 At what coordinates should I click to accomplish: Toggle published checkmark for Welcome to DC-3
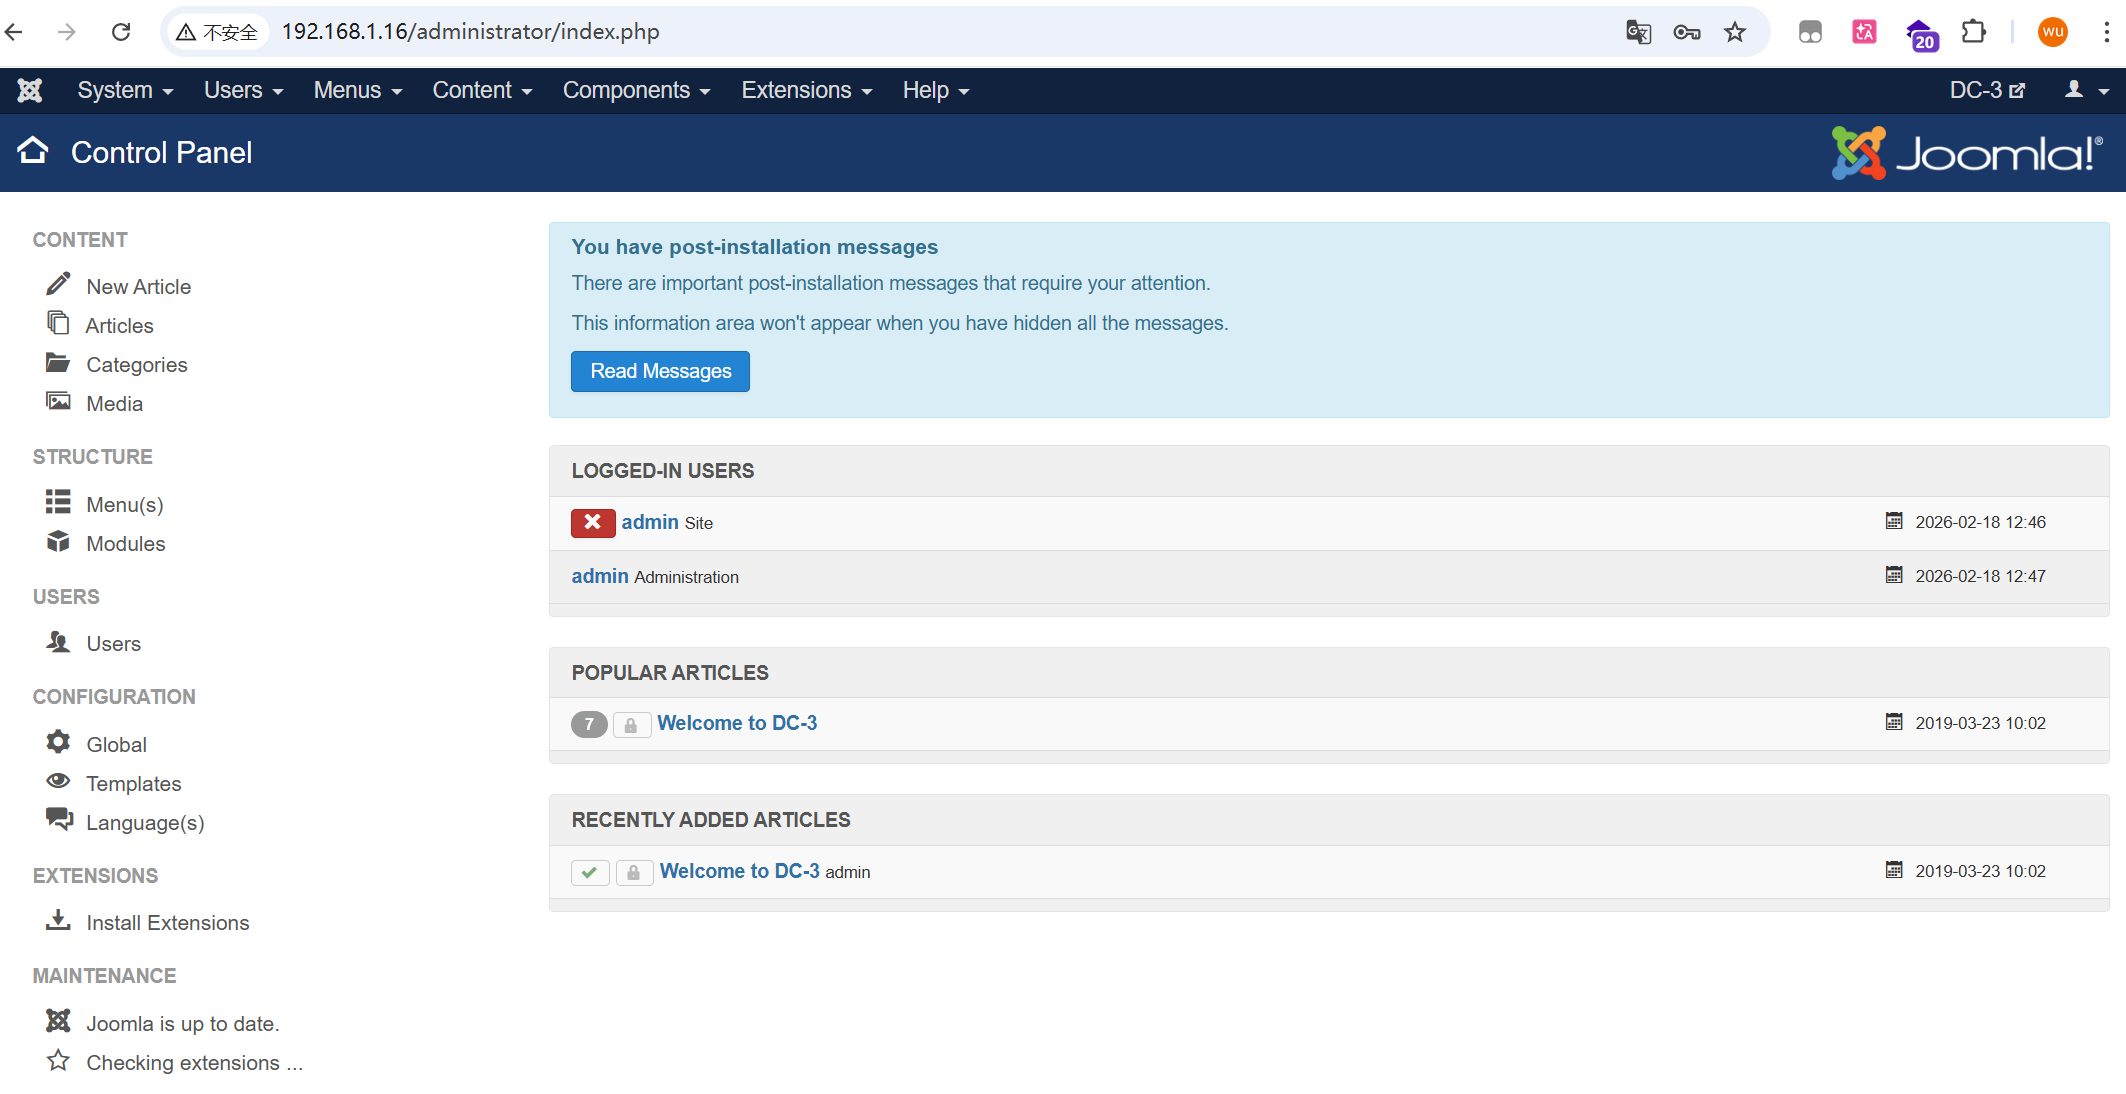tap(590, 872)
